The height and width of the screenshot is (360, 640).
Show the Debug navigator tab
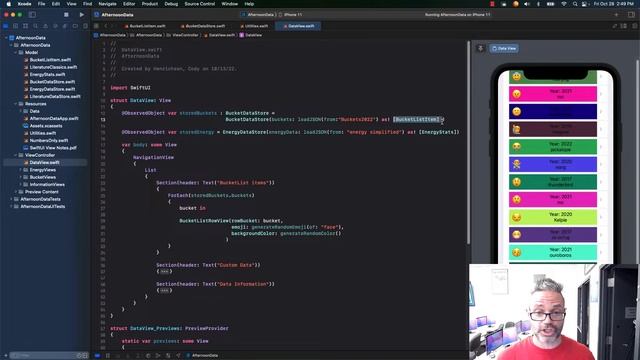point(65,26)
